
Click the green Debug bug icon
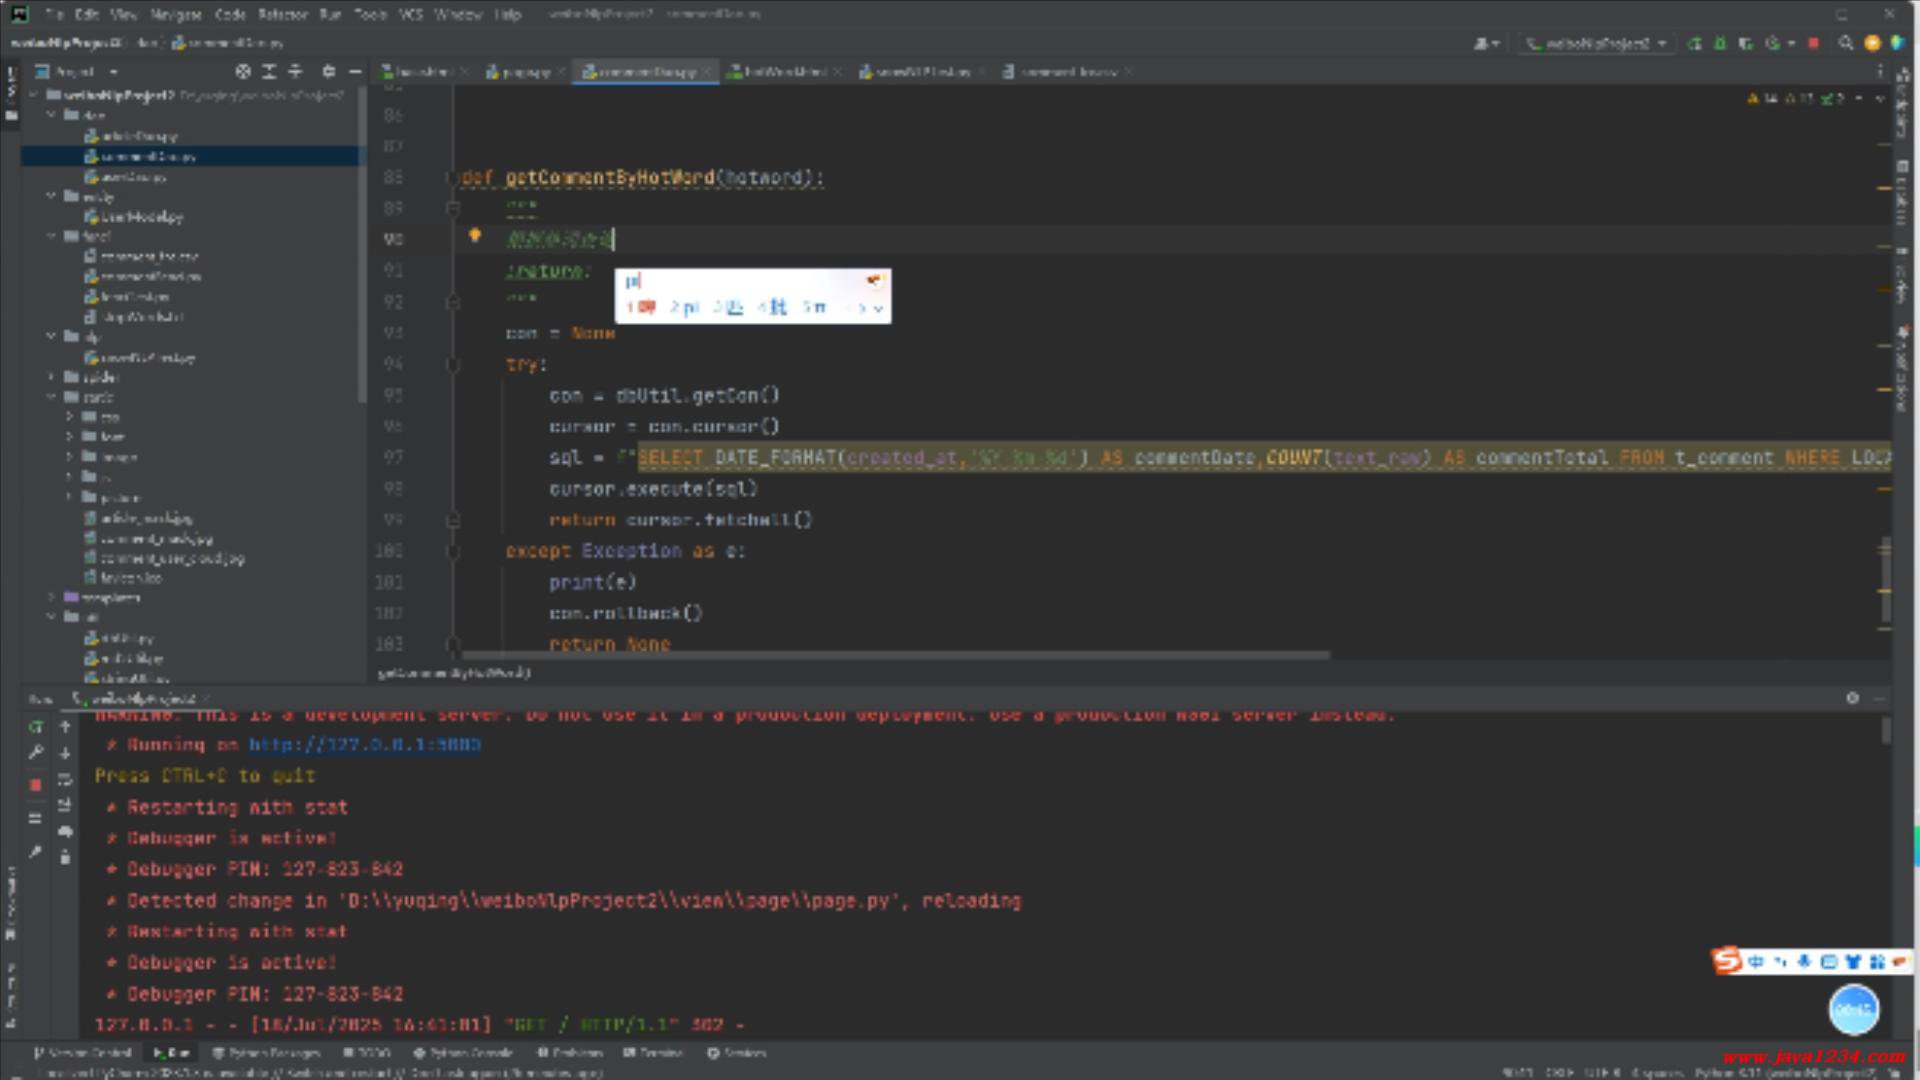pyautogui.click(x=1720, y=43)
